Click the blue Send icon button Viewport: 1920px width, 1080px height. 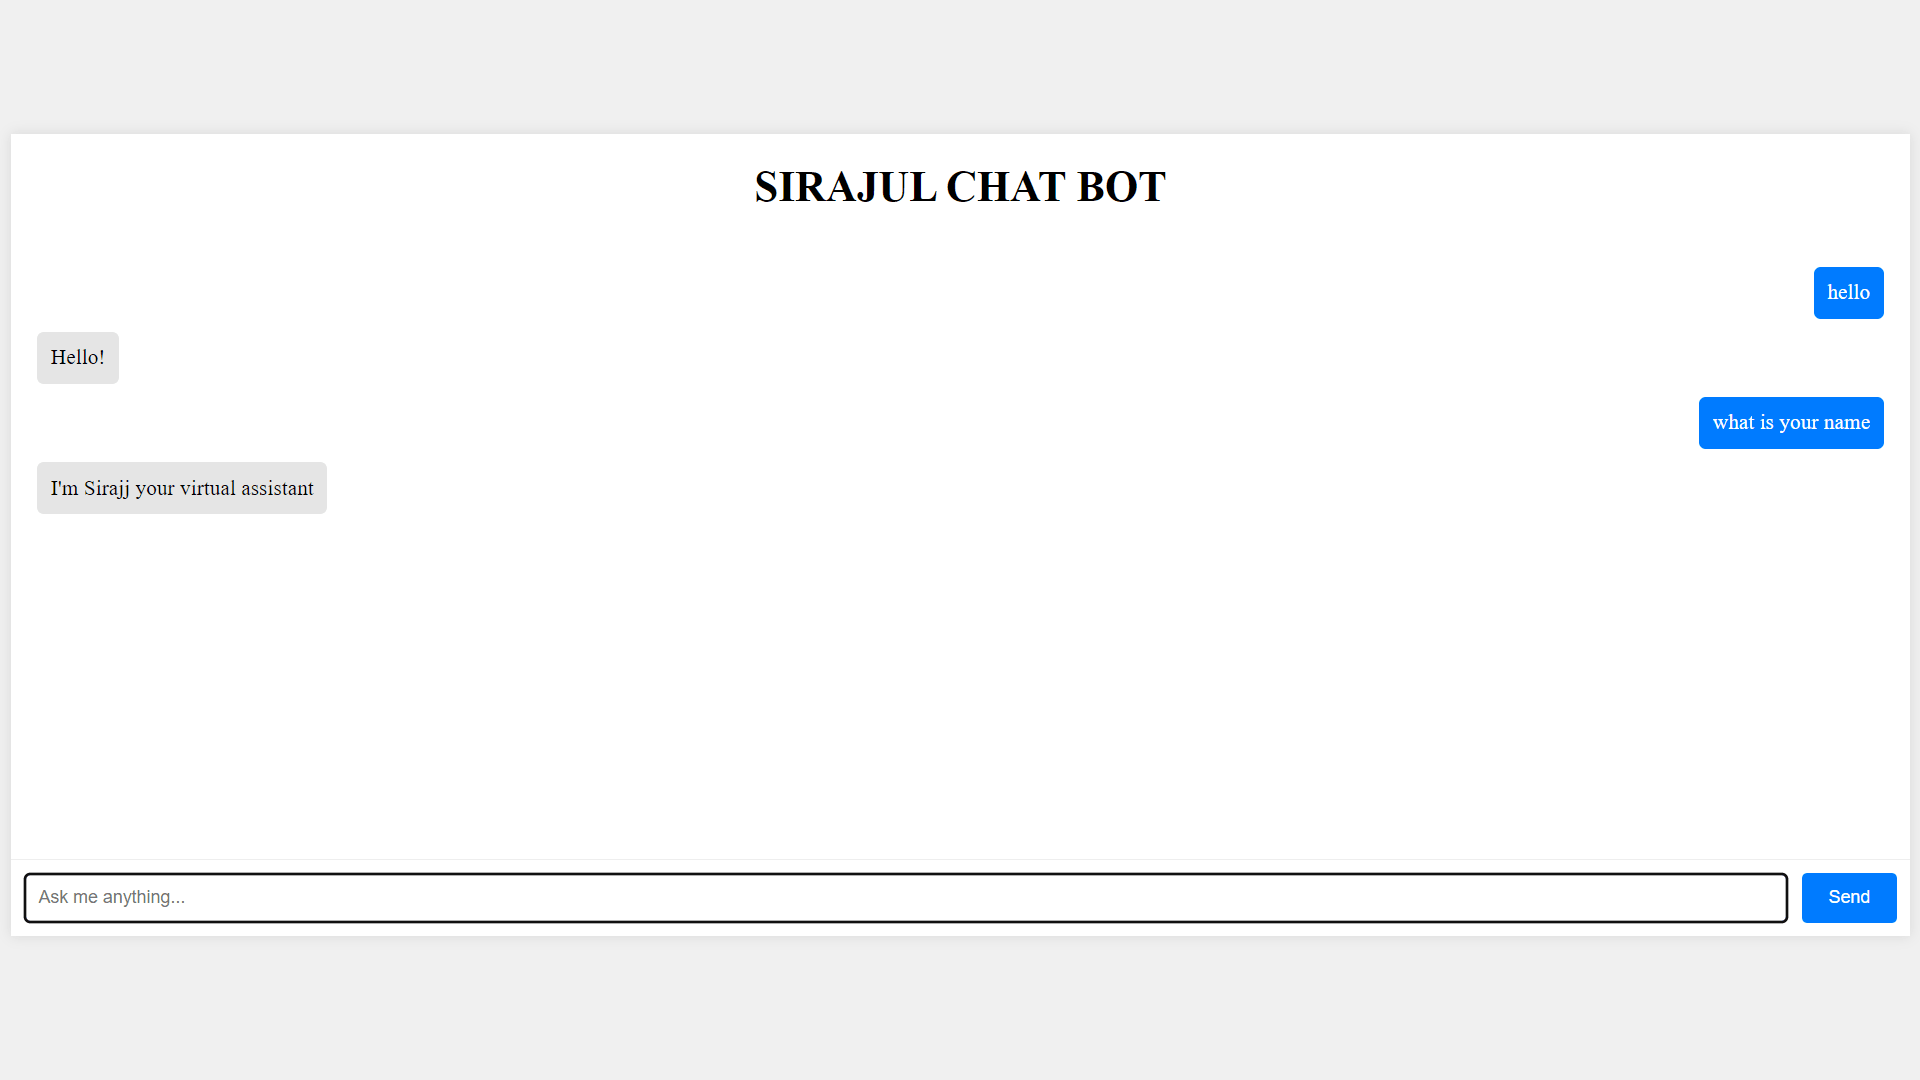pos(1849,897)
